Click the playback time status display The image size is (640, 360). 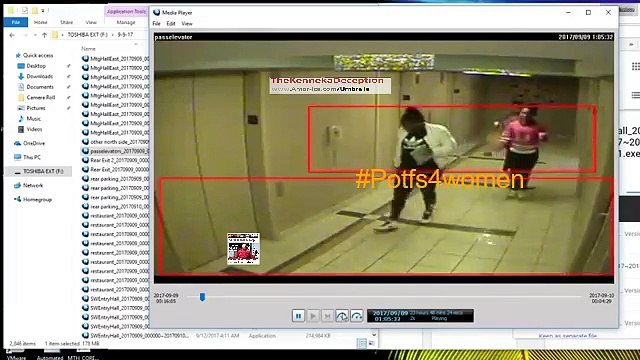pyautogui.click(x=420, y=316)
